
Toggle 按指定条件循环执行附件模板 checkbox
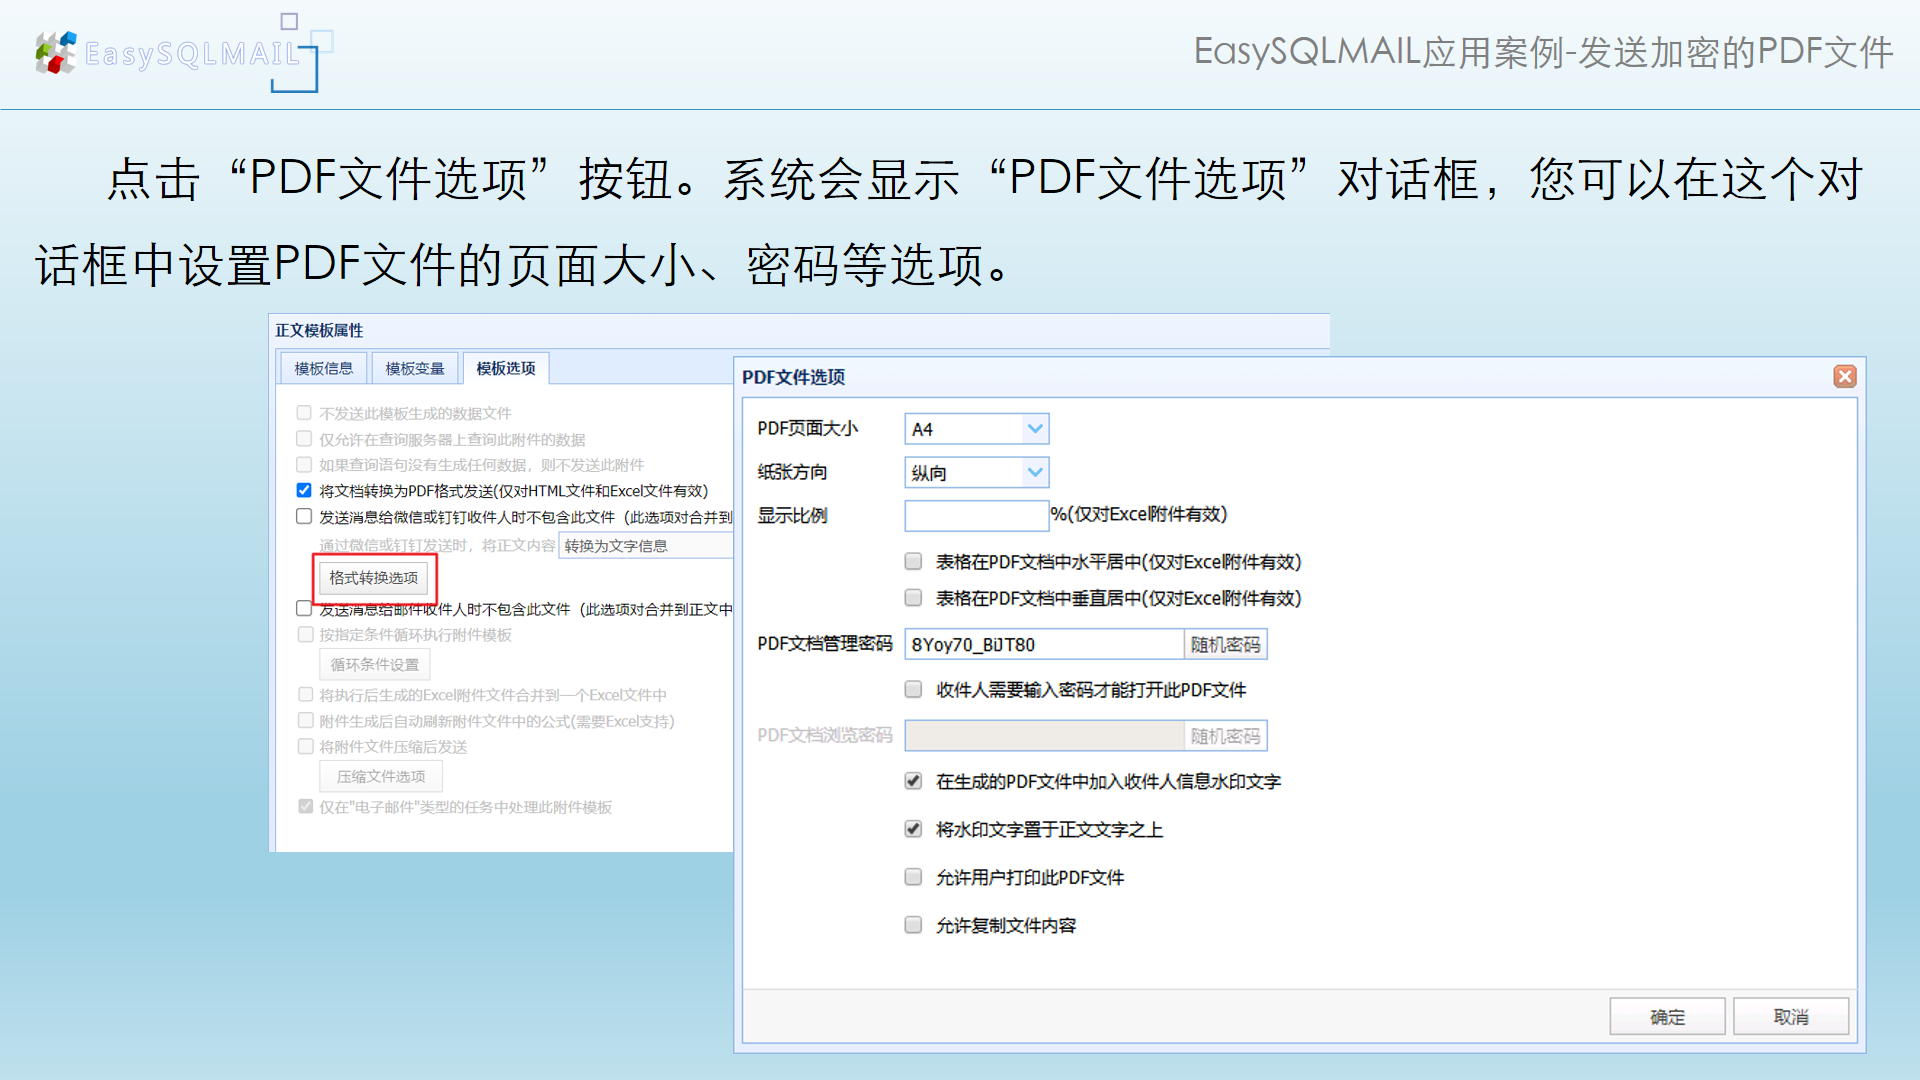pyautogui.click(x=306, y=634)
